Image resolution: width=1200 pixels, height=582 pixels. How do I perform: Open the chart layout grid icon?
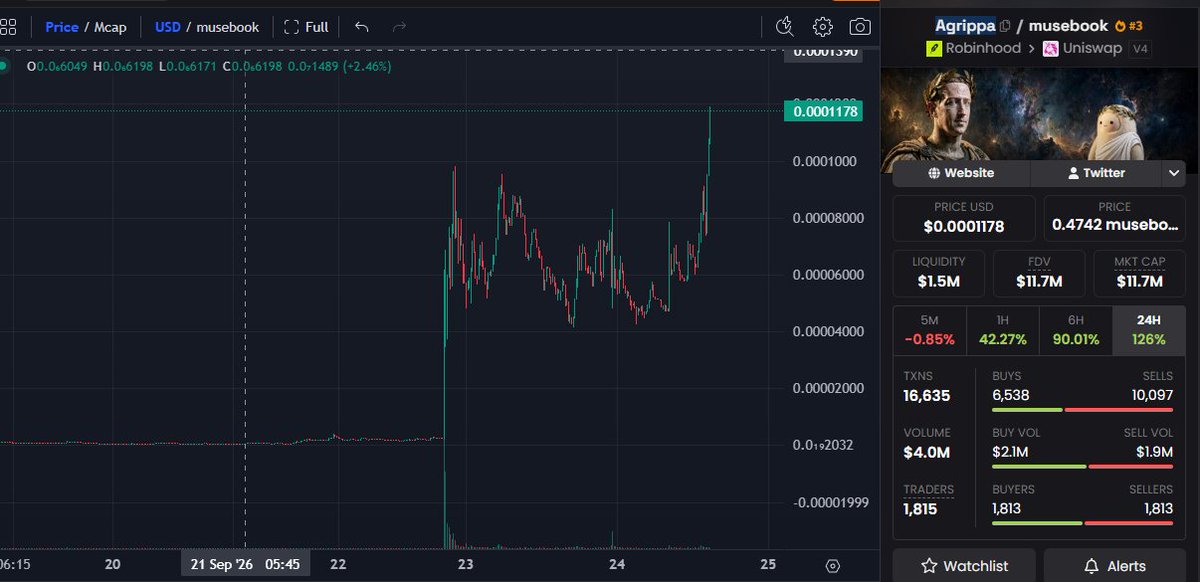tap(6, 27)
